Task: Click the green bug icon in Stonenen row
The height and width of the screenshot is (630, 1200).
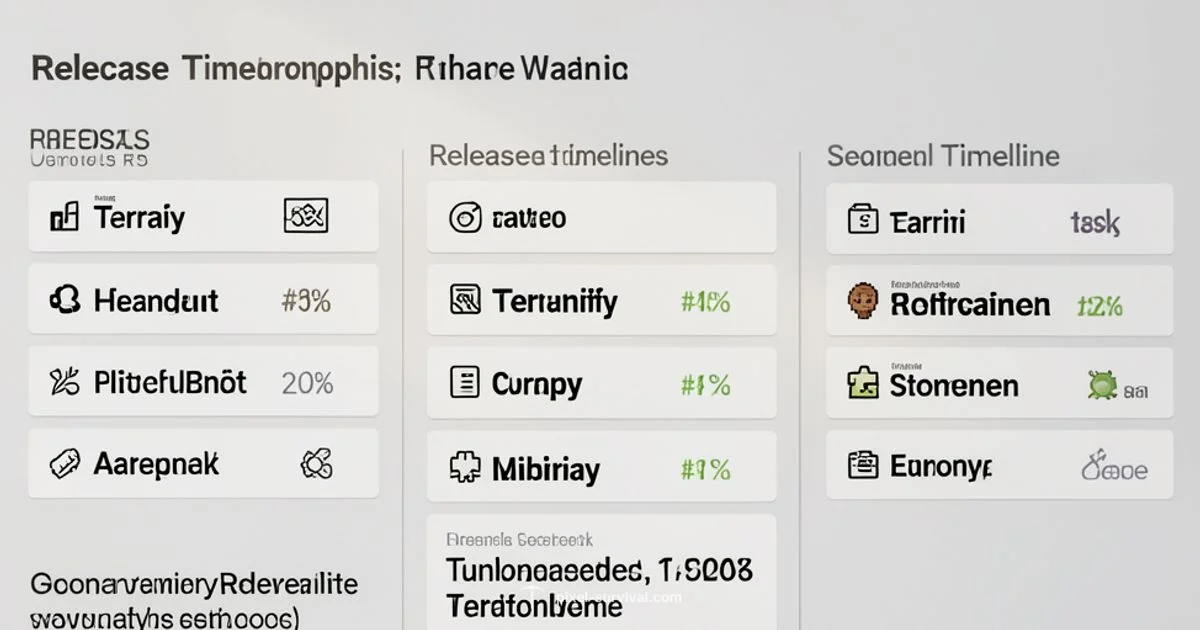Action: click(x=1102, y=385)
